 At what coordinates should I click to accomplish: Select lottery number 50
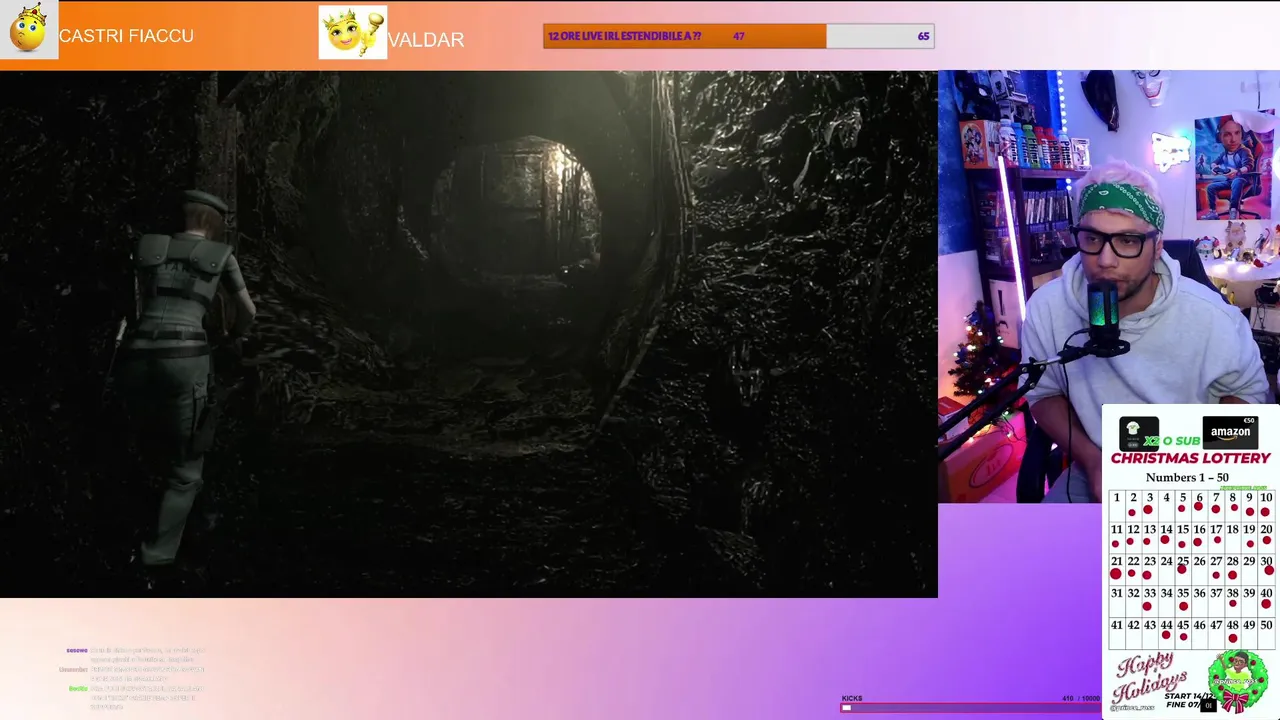point(1266,632)
